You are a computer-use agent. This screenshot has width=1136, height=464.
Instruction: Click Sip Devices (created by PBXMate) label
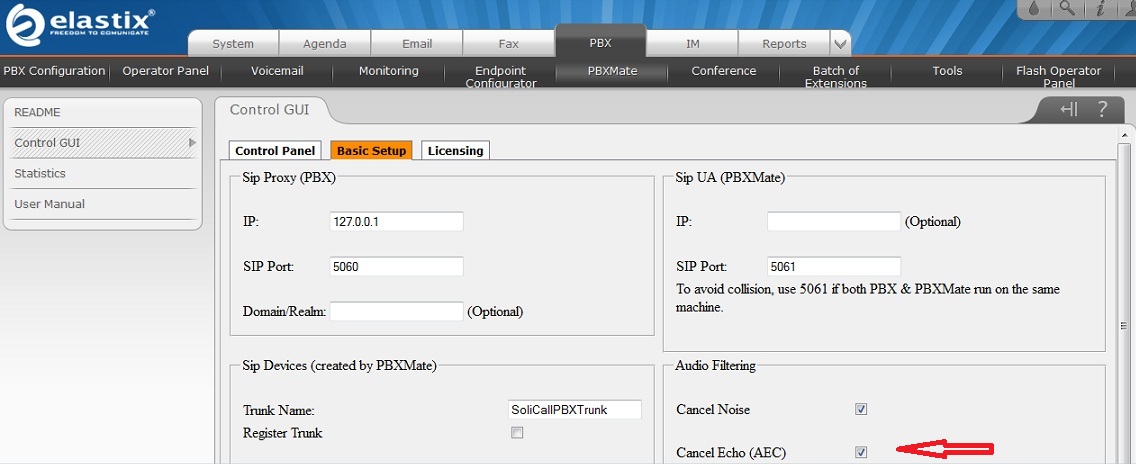pos(339,366)
